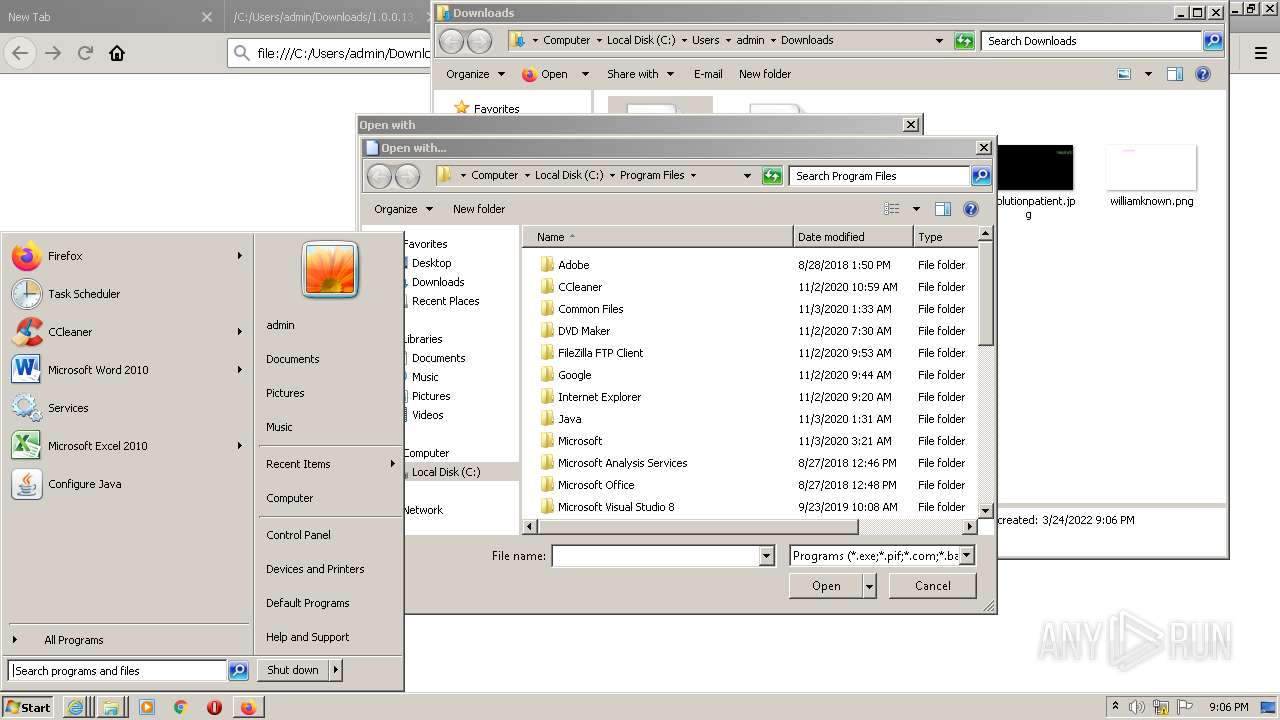Expand address bar history dropdown in Open with dialog
The image size is (1280, 720).
tap(747, 175)
